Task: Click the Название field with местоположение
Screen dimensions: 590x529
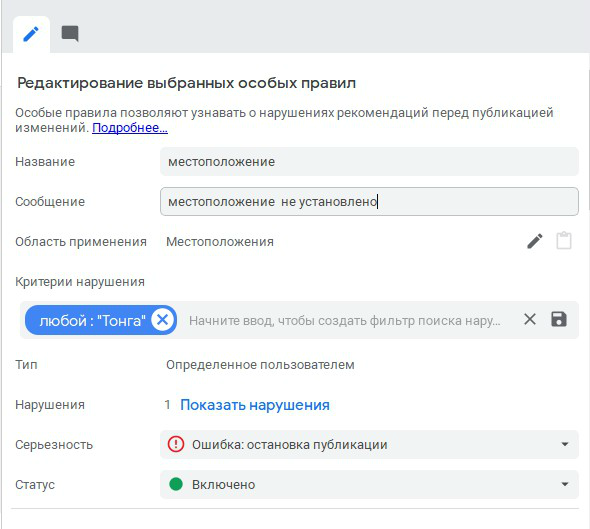Action: 369,162
